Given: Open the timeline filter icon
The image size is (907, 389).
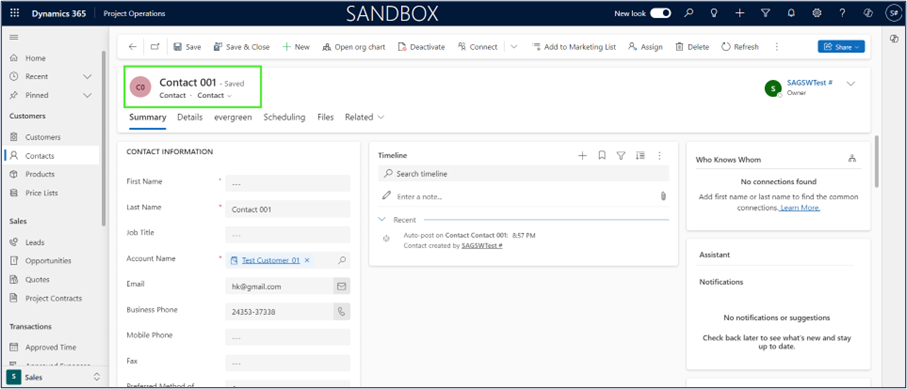Looking at the screenshot, I should pyautogui.click(x=621, y=156).
